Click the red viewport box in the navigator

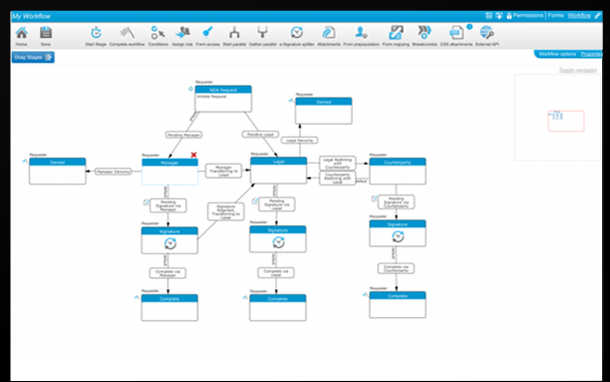tap(566, 121)
